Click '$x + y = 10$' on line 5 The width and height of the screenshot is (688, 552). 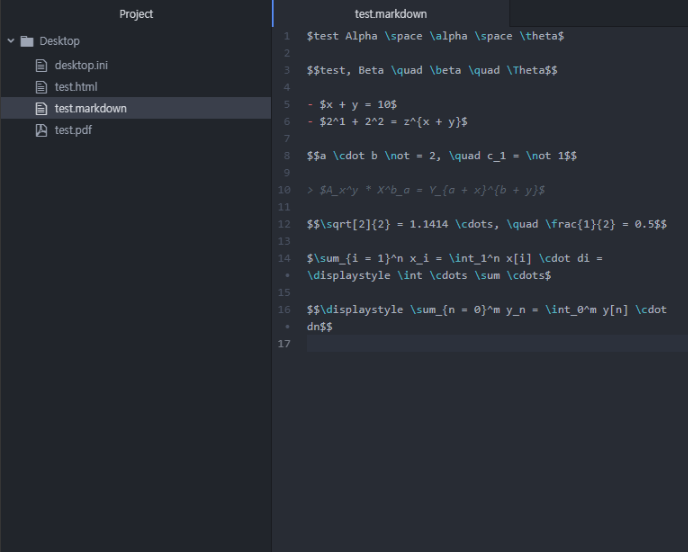pyautogui.click(x=358, y=104)
